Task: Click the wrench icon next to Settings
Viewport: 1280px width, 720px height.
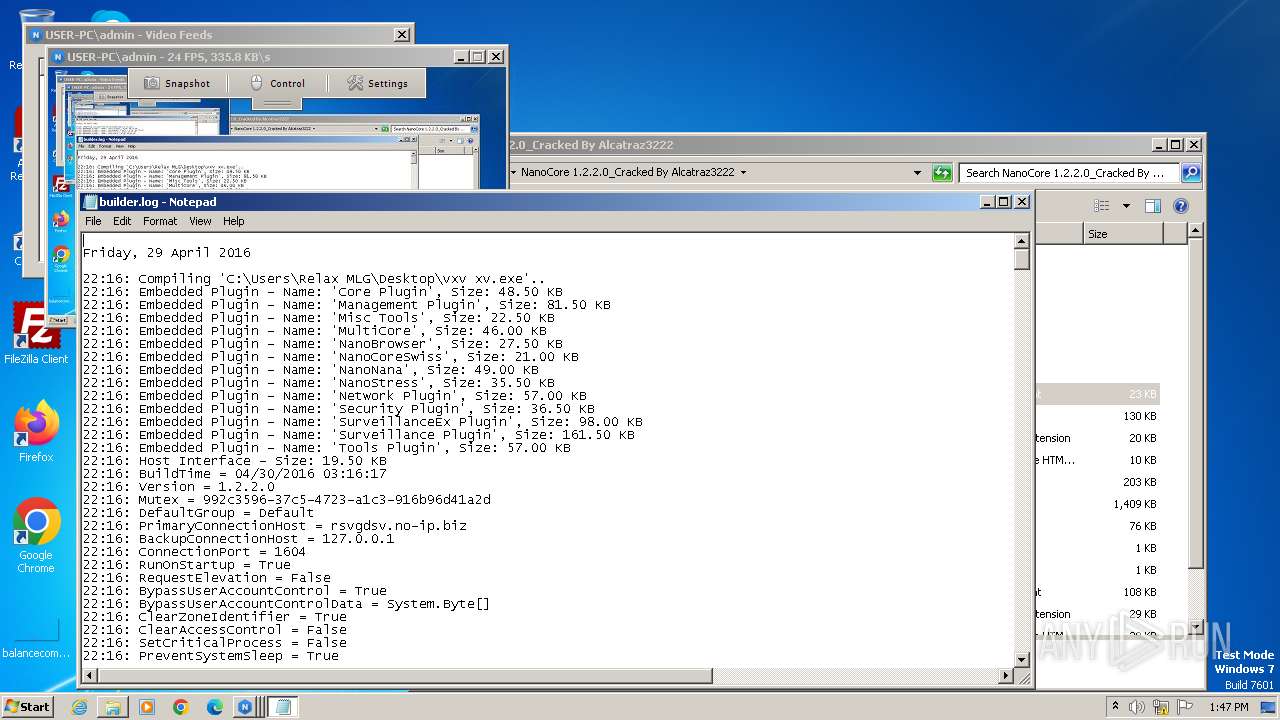Action: pyautogui.click(x=355, y=83)
